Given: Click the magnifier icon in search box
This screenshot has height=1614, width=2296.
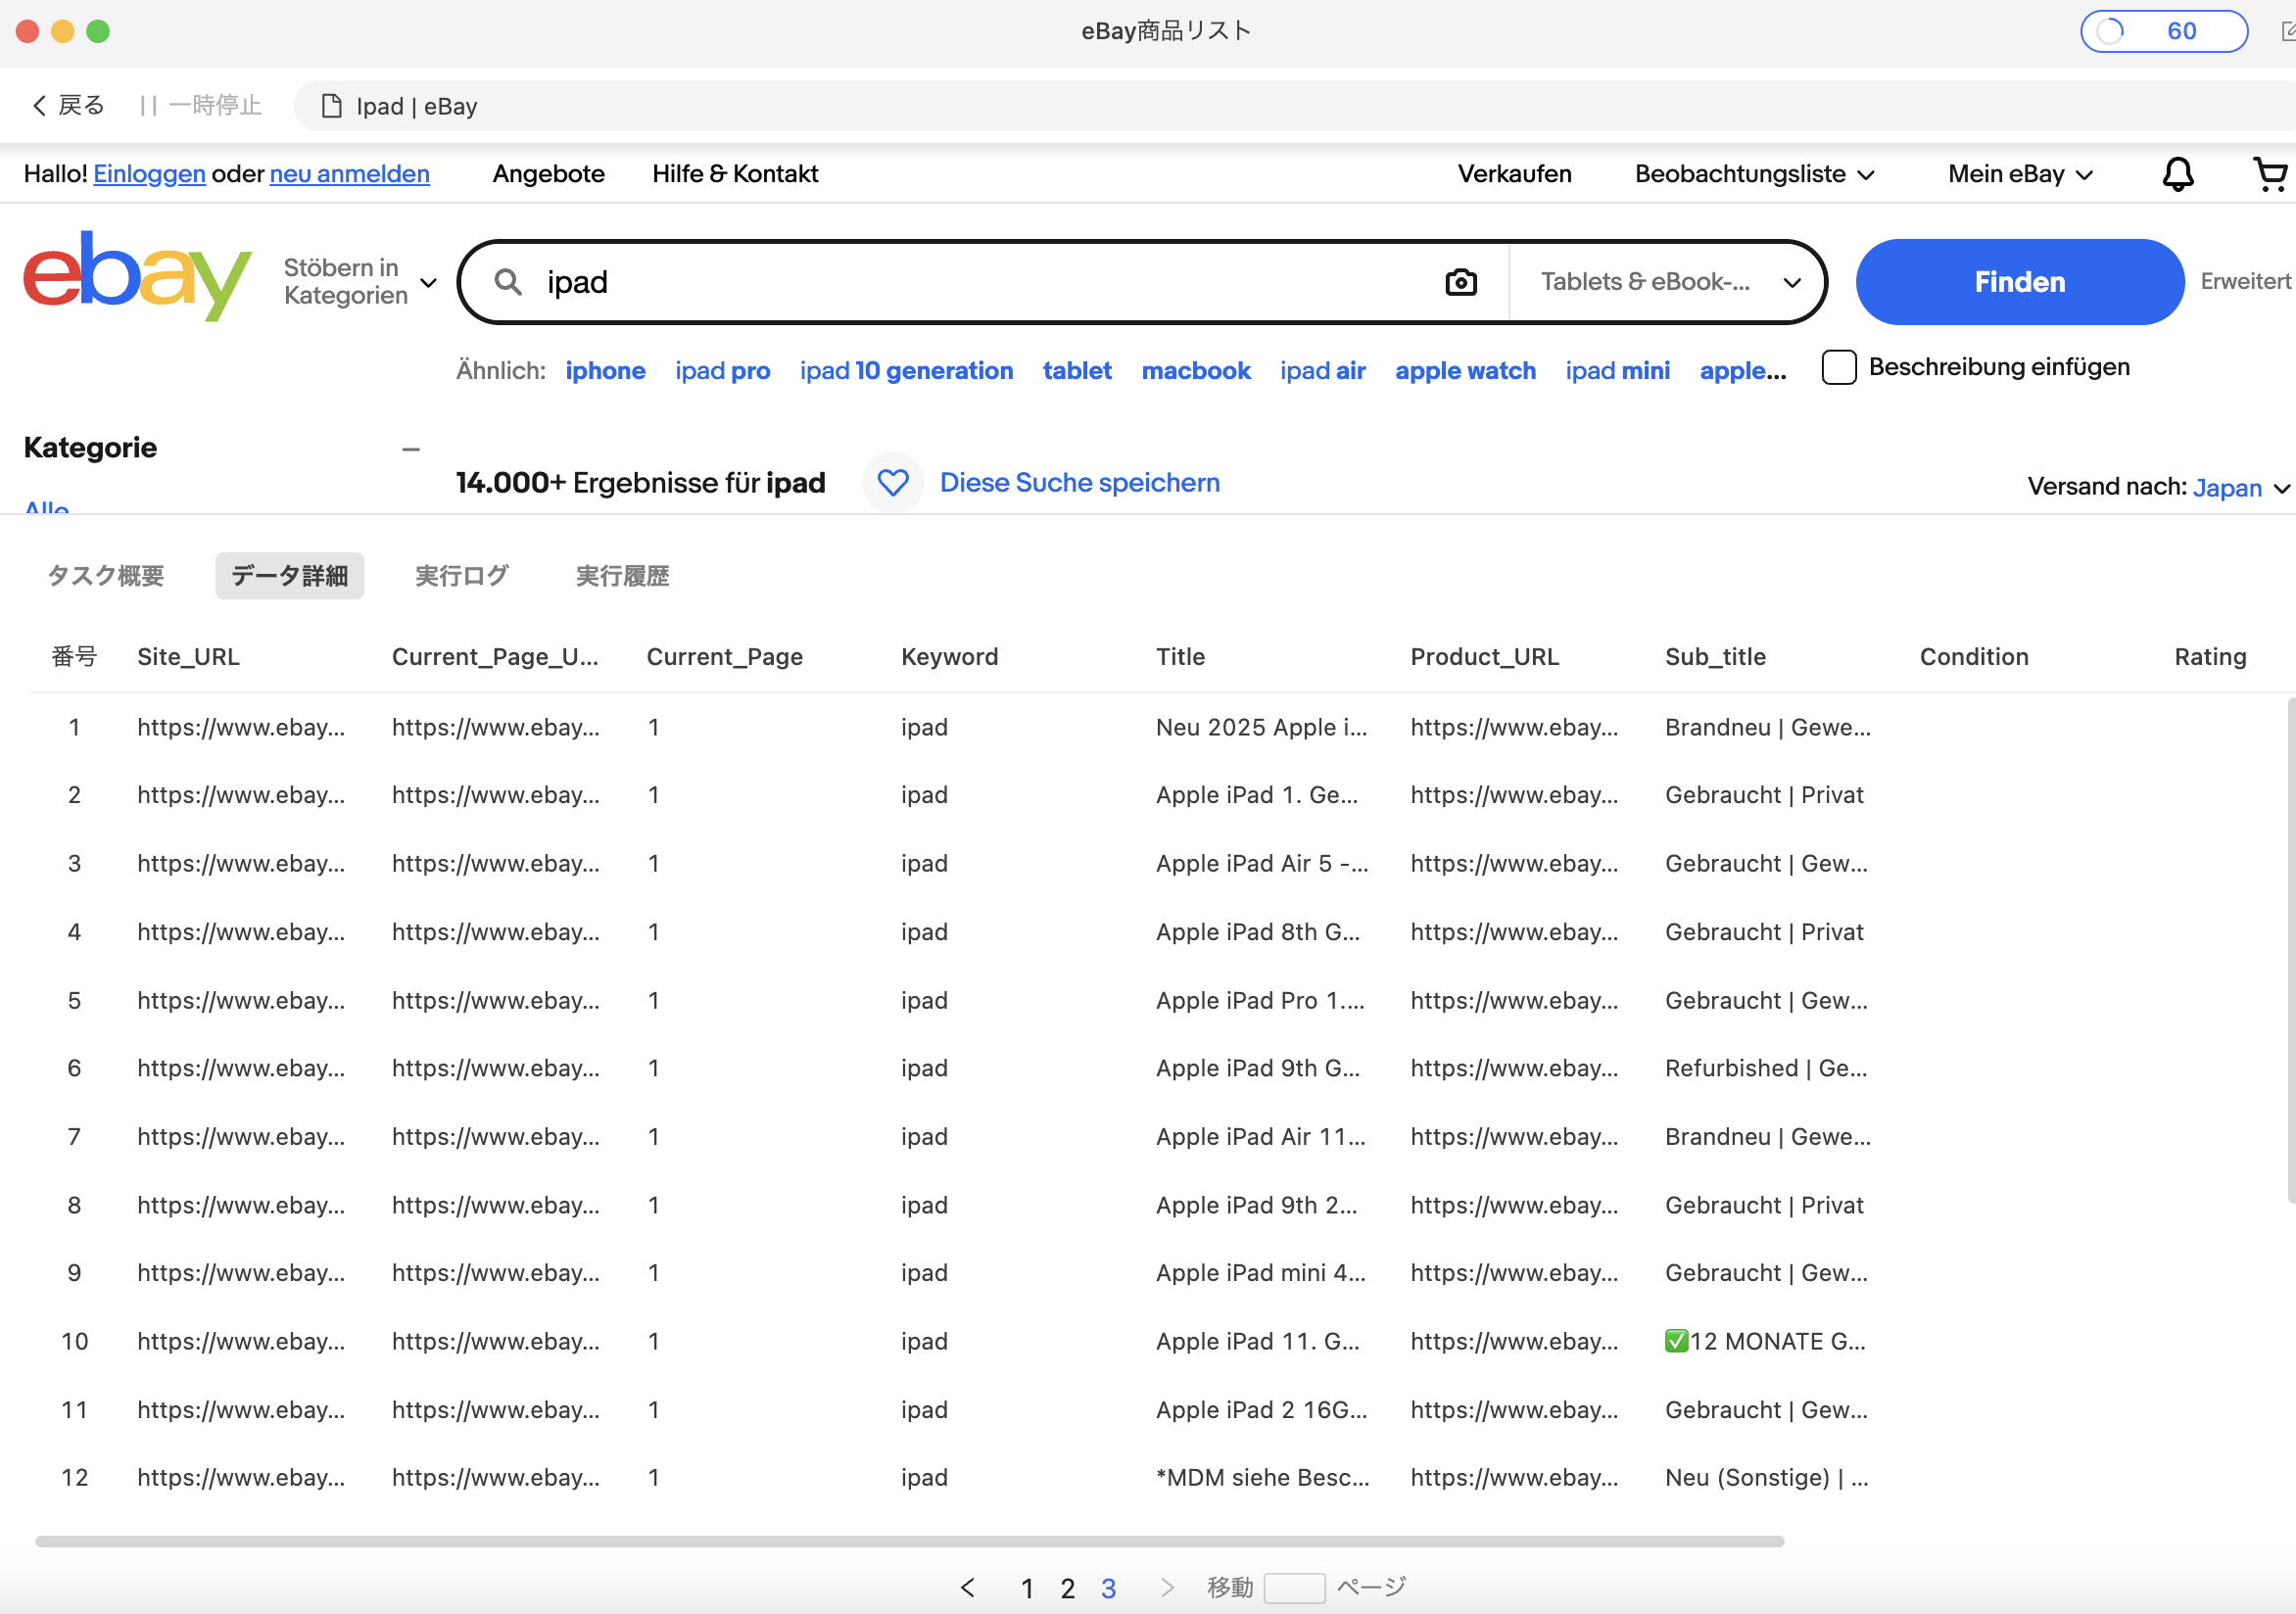Looking at the screenshot, I should coord(508,282).
